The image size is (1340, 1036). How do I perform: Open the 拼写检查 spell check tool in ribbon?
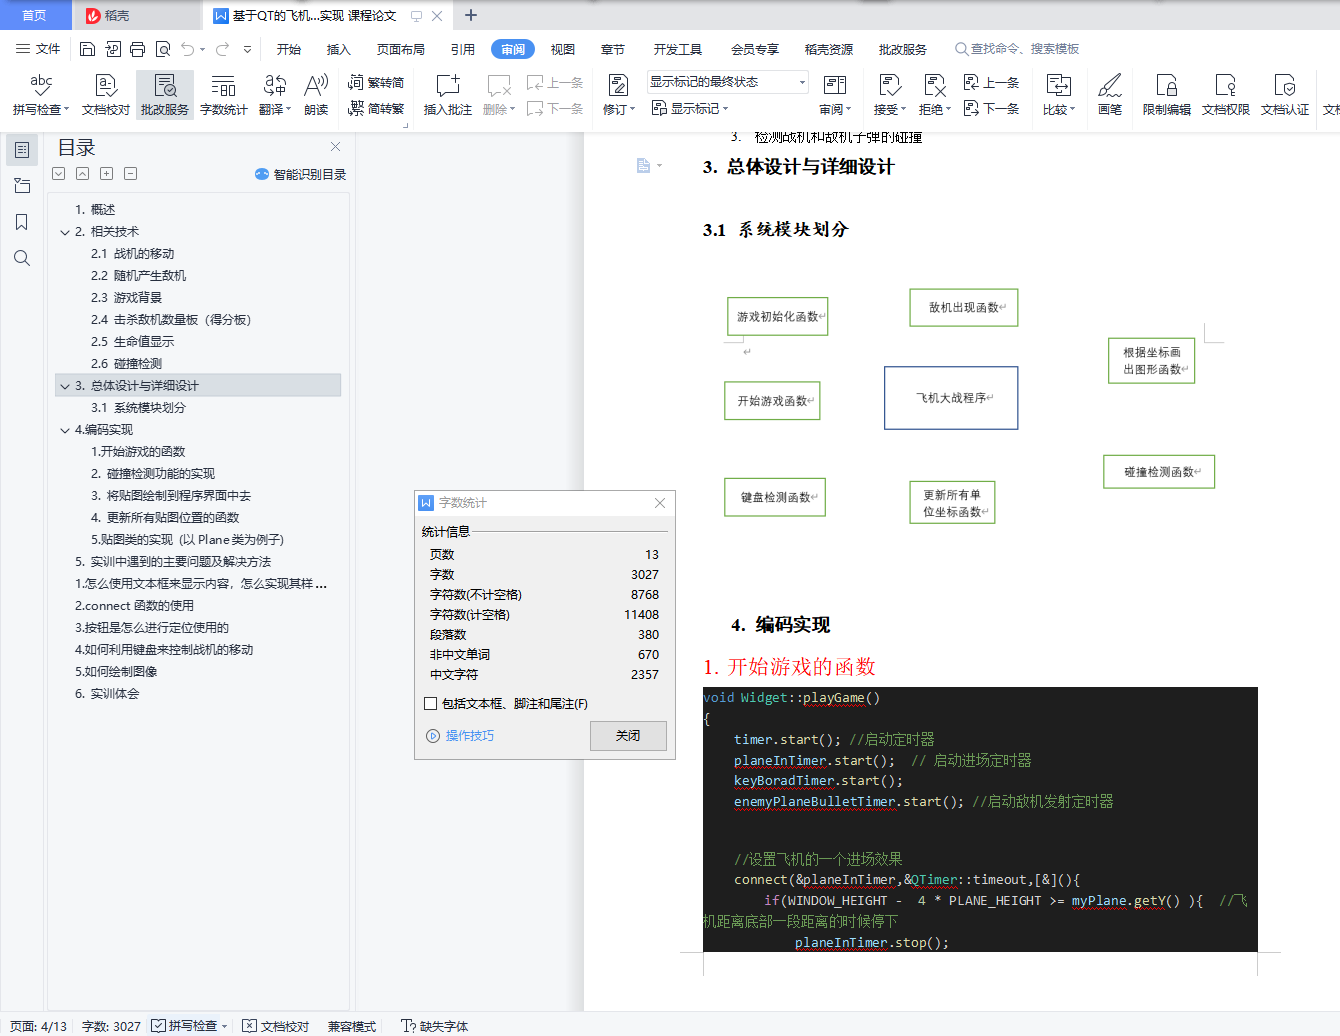coord(41,95)
